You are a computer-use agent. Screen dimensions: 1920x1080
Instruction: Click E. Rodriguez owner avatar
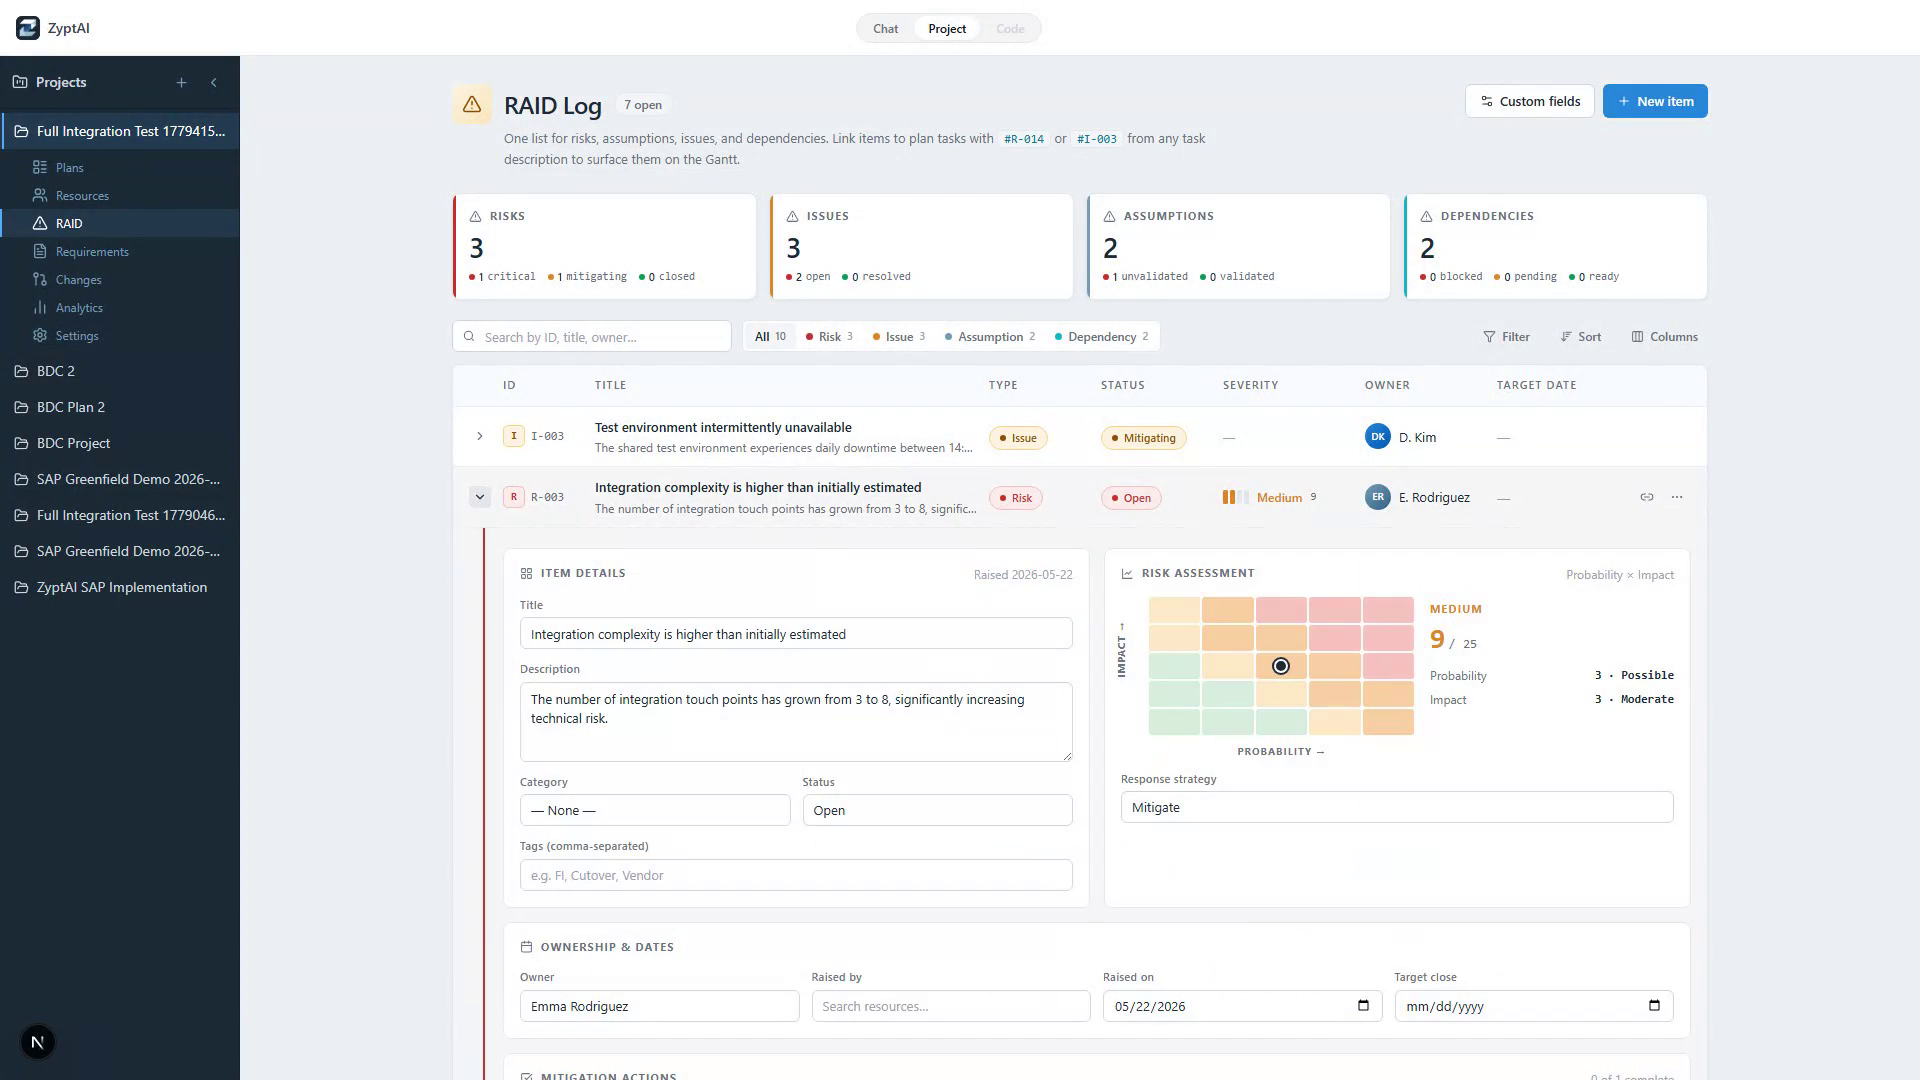tap(1377, 497)
